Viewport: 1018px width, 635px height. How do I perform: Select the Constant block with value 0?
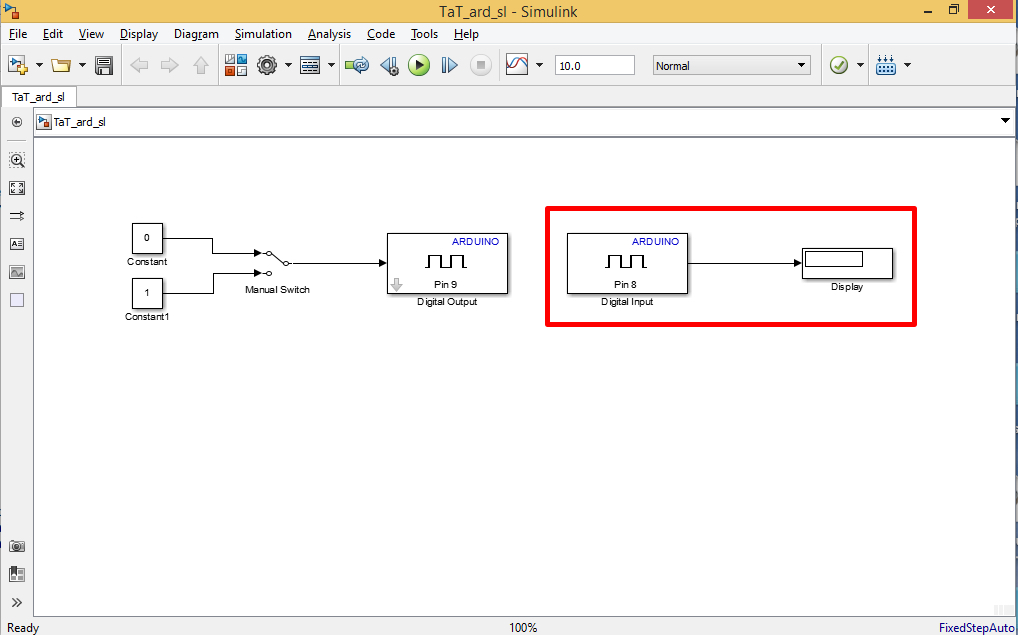(x=147, y=238)
